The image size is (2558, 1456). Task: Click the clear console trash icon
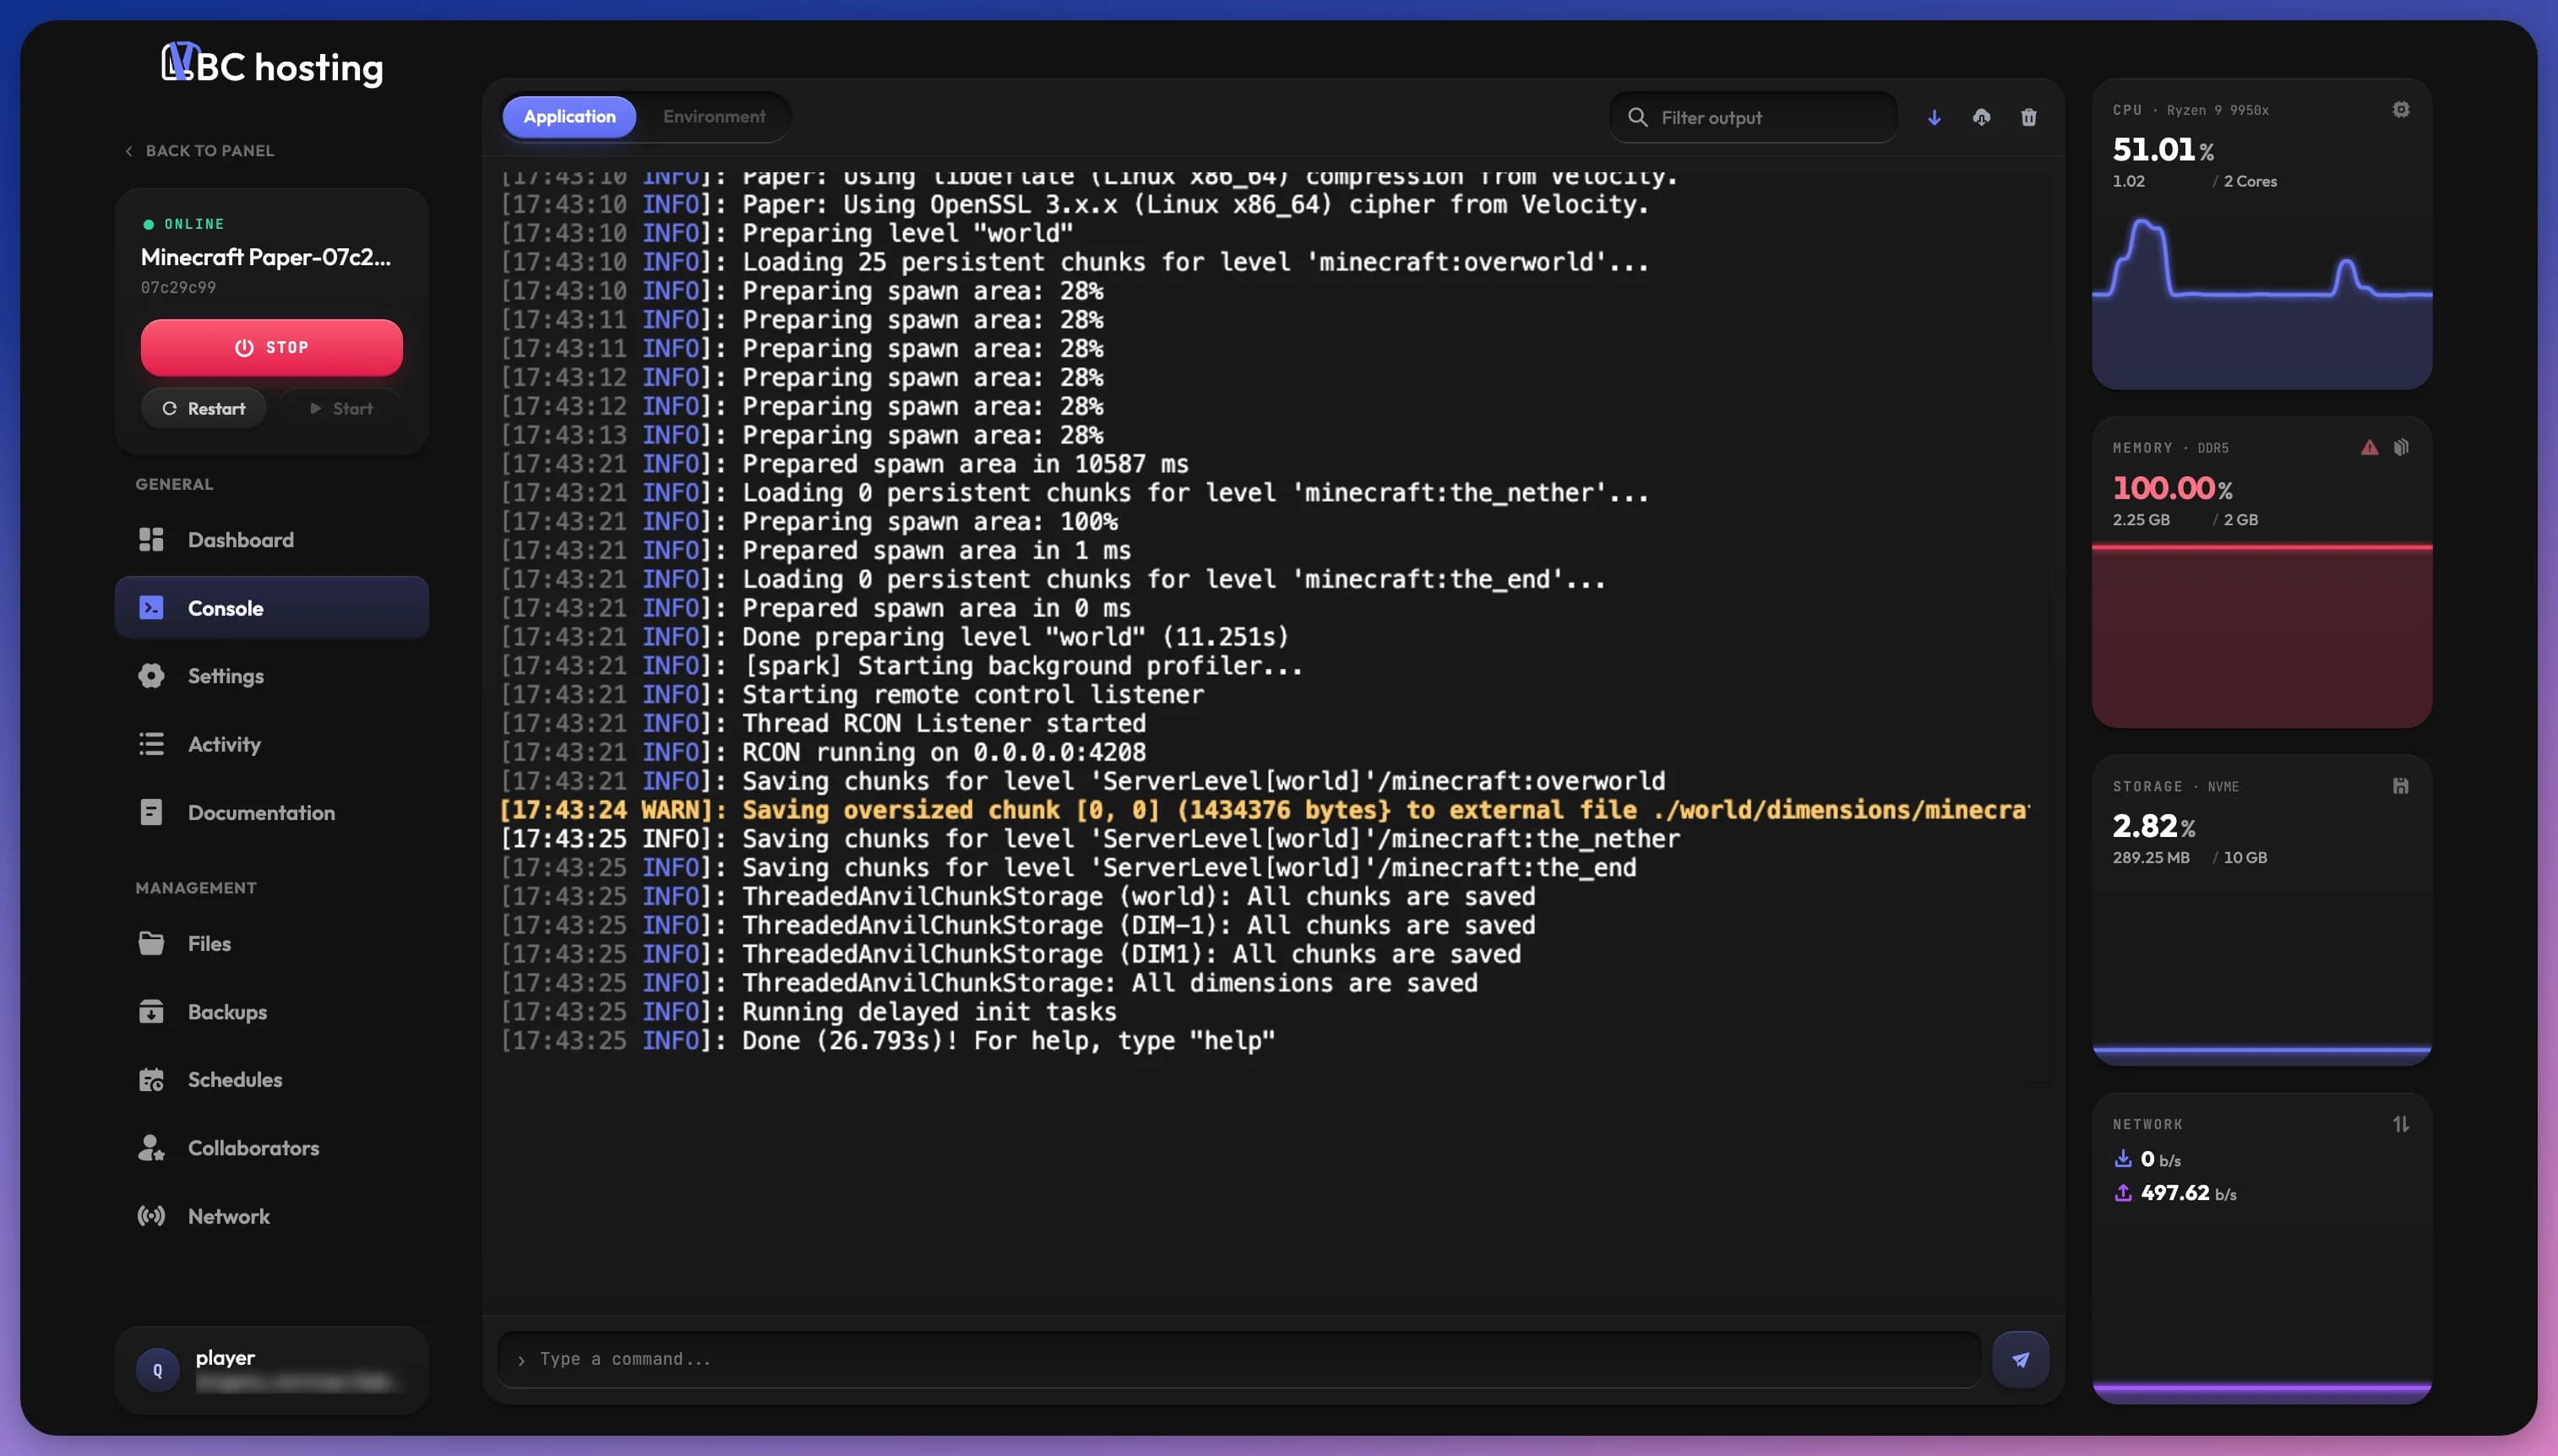pyautogui.click(x=2028, y=117)
